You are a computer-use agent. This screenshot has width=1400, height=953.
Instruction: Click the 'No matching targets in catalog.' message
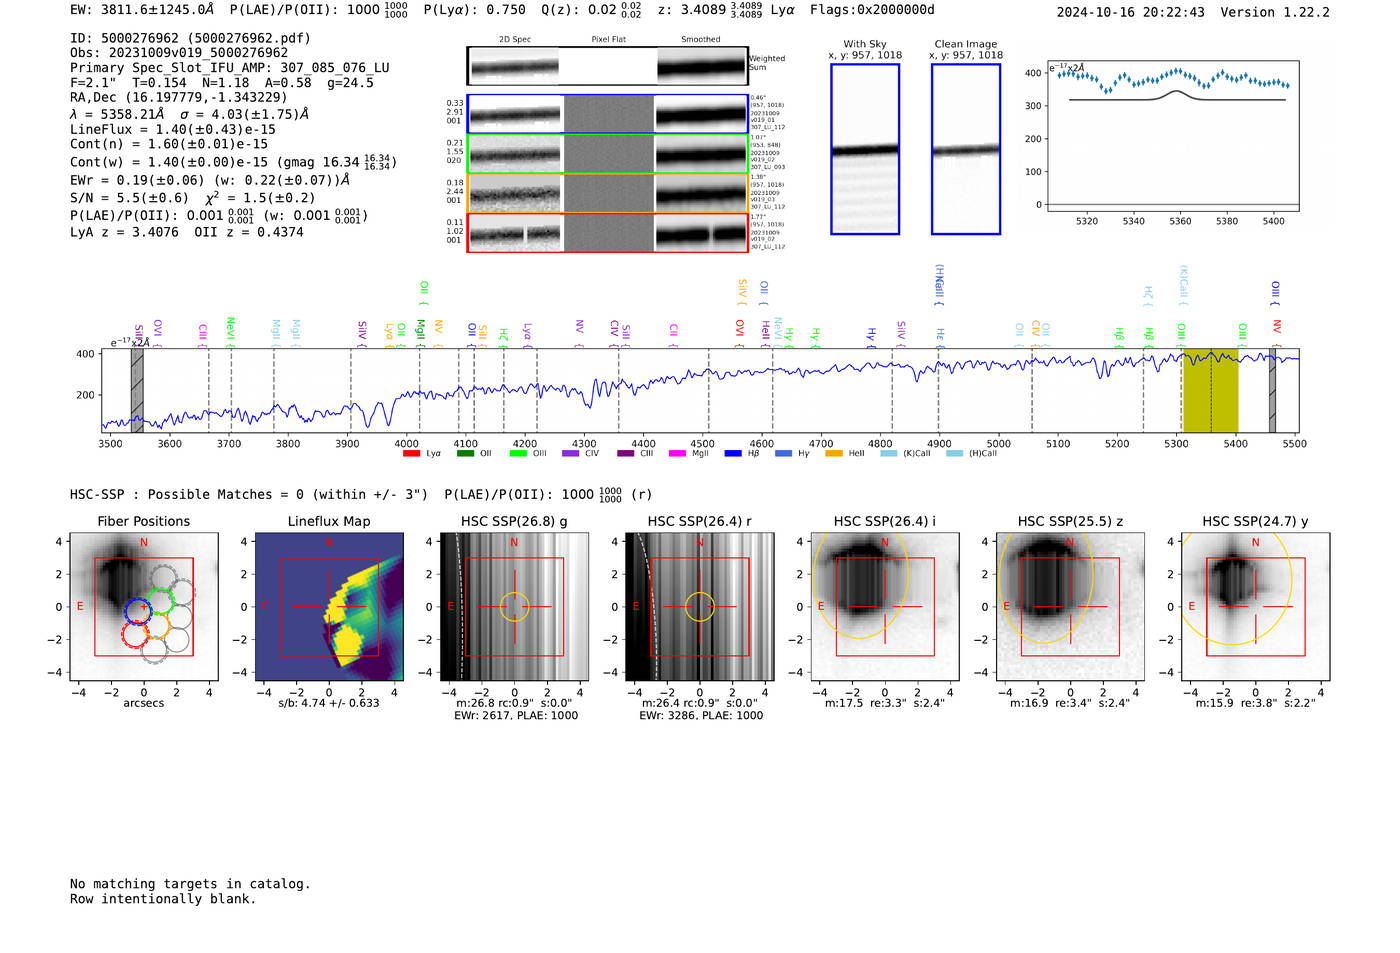(x=190, y=884)
